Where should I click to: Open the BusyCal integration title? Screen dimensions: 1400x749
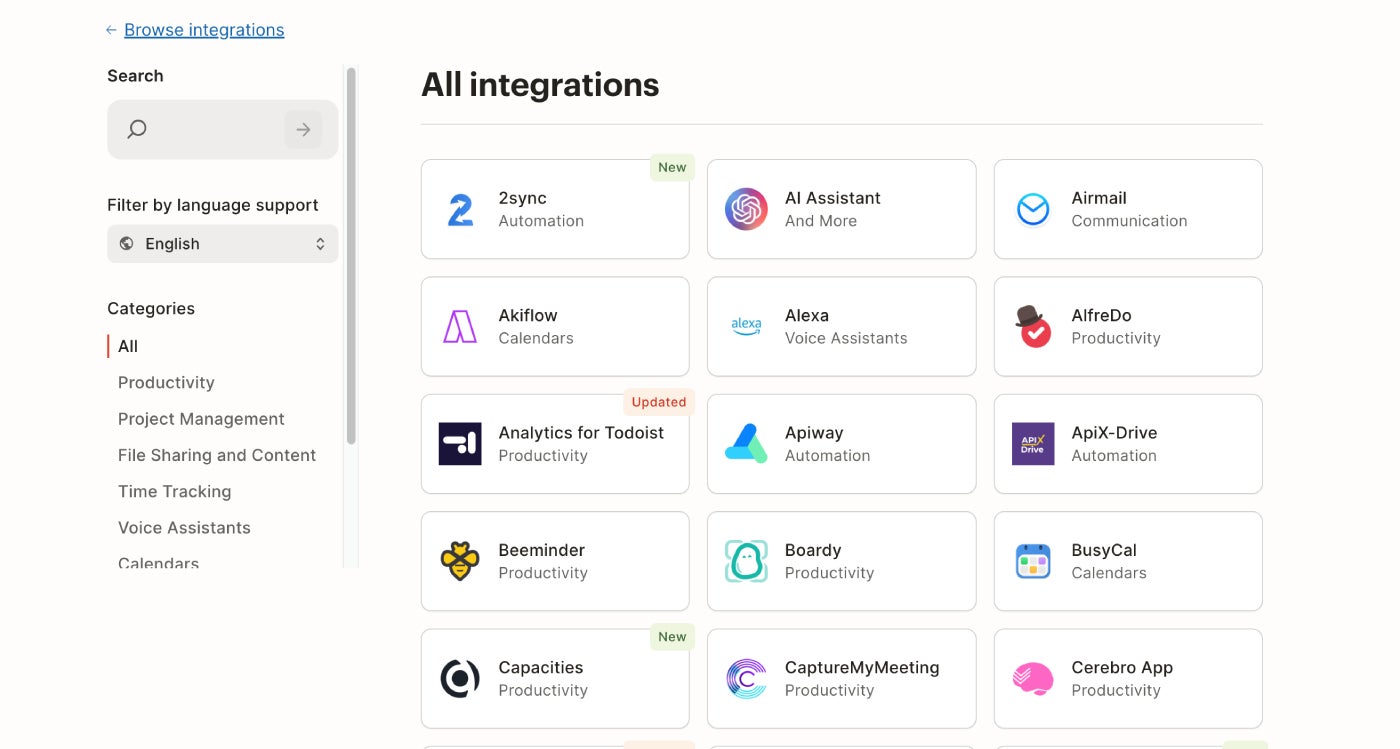point(1104,550)
